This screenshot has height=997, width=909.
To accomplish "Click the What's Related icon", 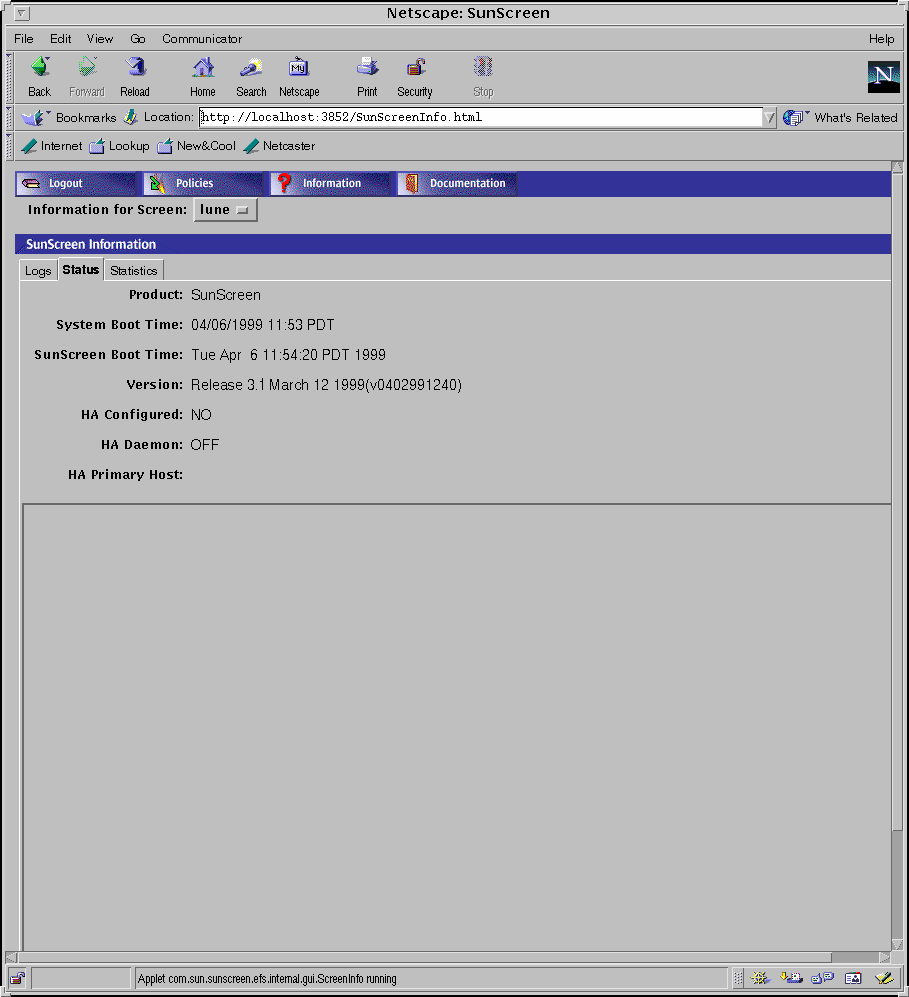I will point(795,118).
